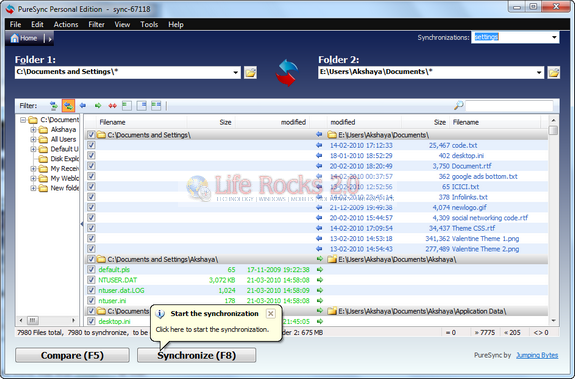This screenshot has width=575, height=379.
Task: Click the Home icon in navigation bar
Action: [x=15, y=38]
